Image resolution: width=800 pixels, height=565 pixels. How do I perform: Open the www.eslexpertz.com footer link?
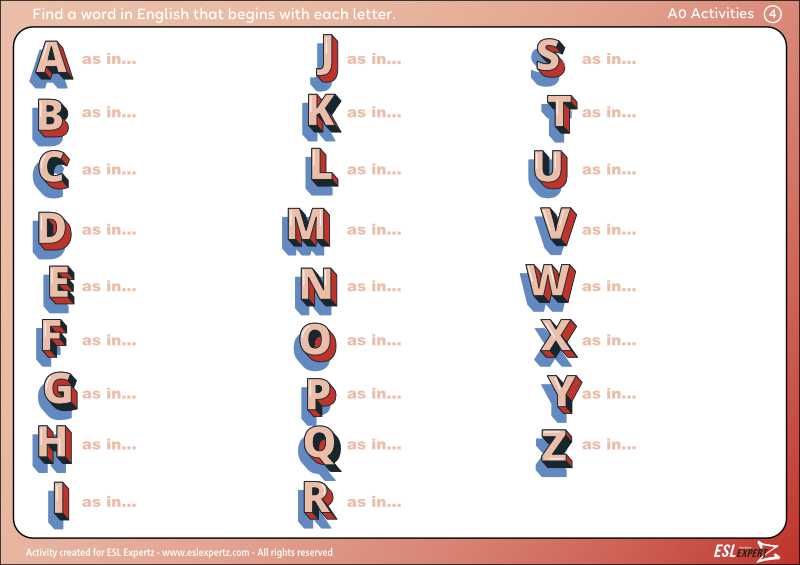206,552
